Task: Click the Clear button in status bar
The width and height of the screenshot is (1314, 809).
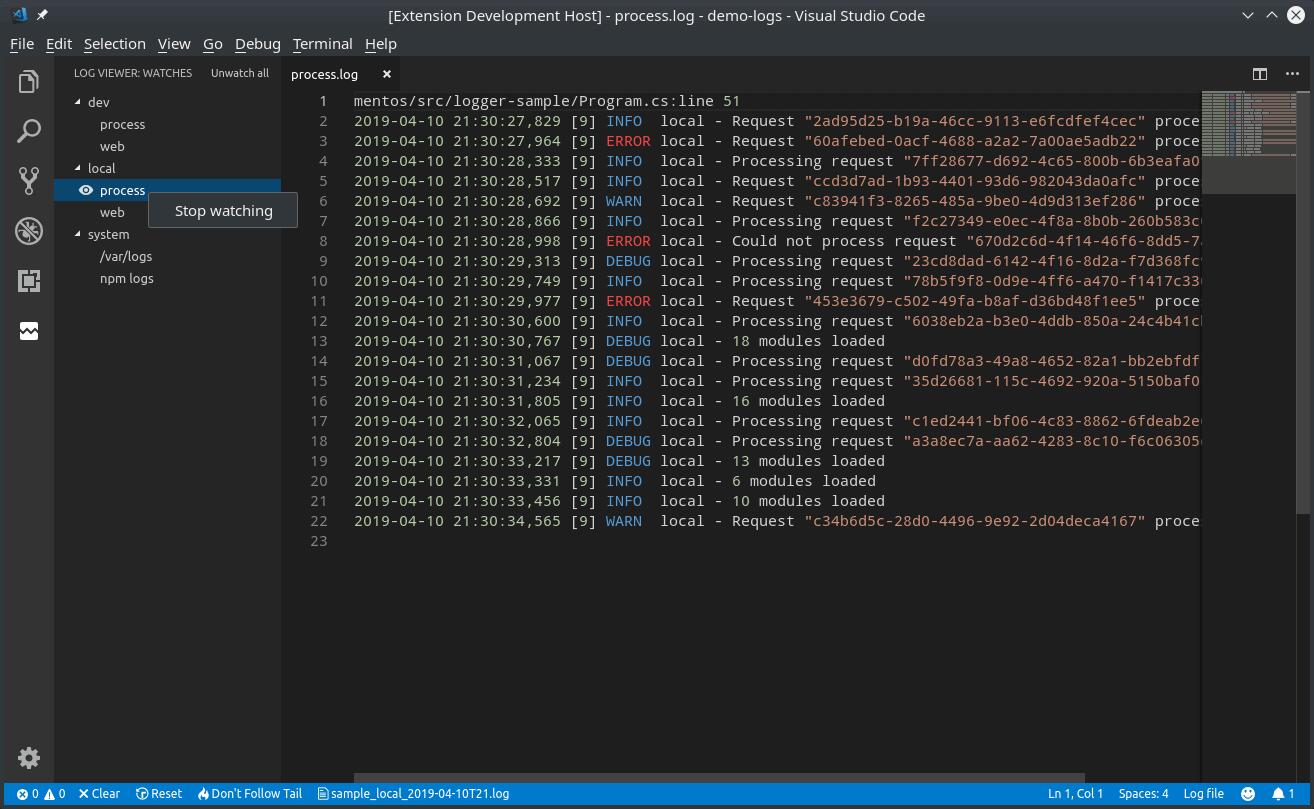Action: [99, 793]
